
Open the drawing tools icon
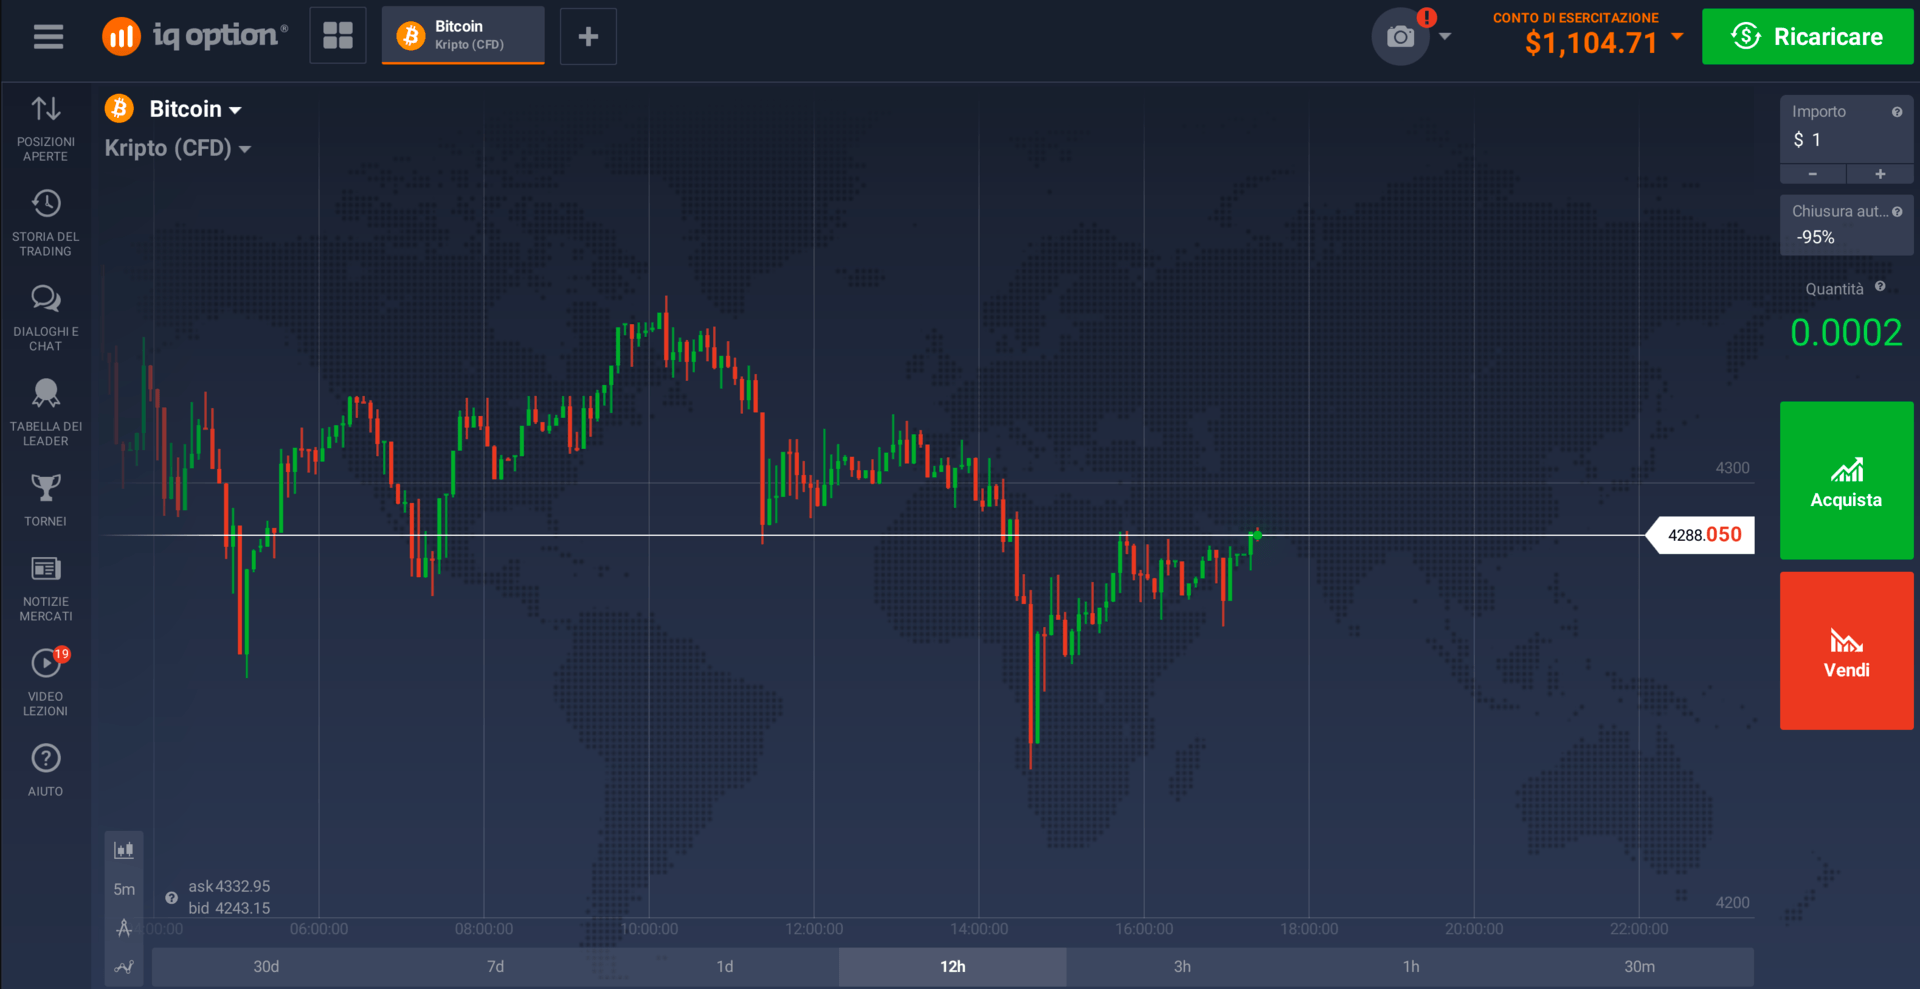(124, 928)
